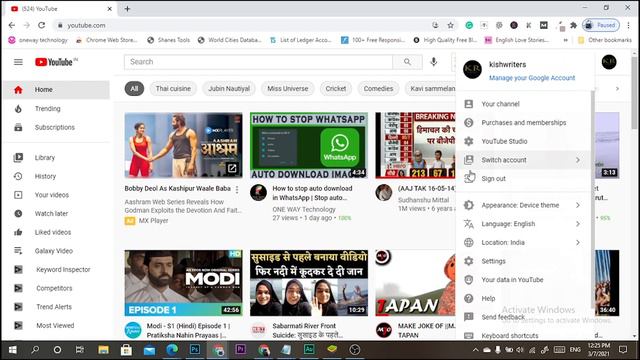This screenshot has width=640, height=360.
Task: Select the Miss Universe chip
Action: pos(288,89)
